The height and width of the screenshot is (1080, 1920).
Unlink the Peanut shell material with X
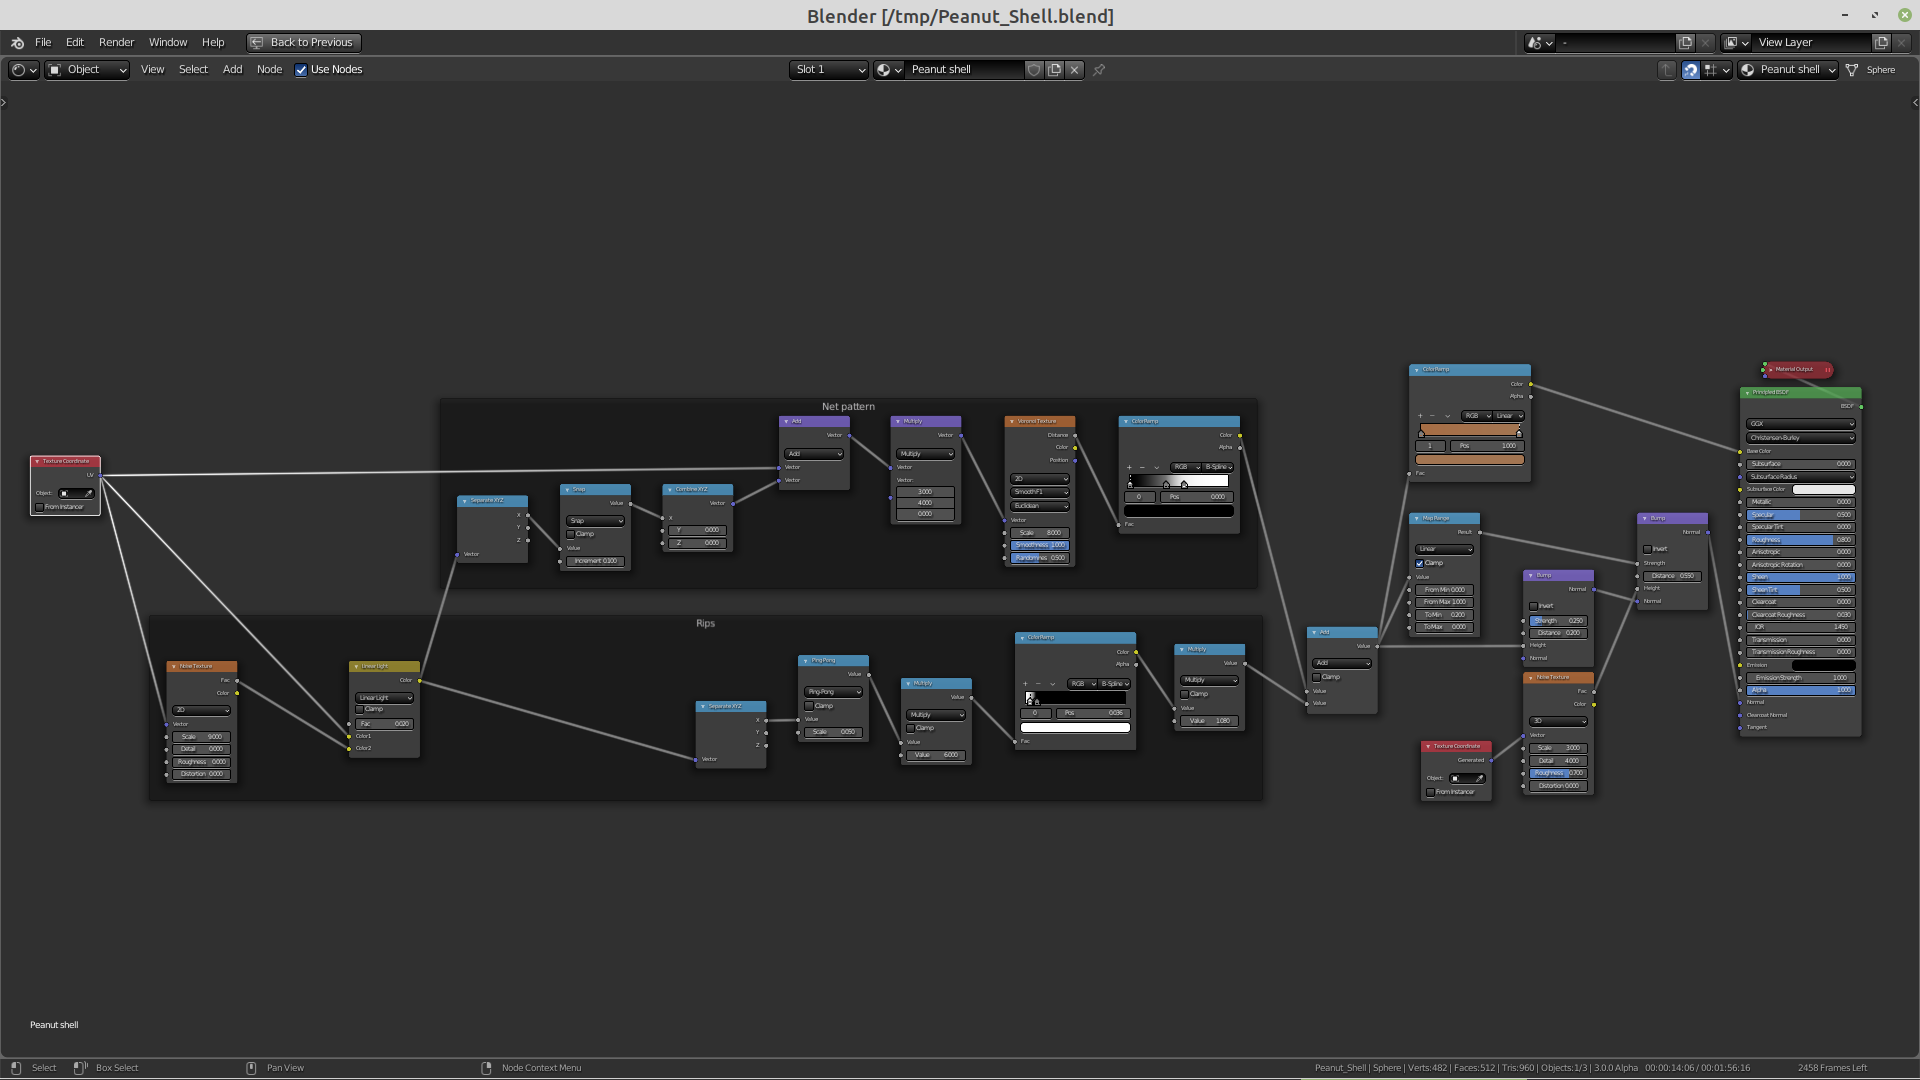(1074, 70)
